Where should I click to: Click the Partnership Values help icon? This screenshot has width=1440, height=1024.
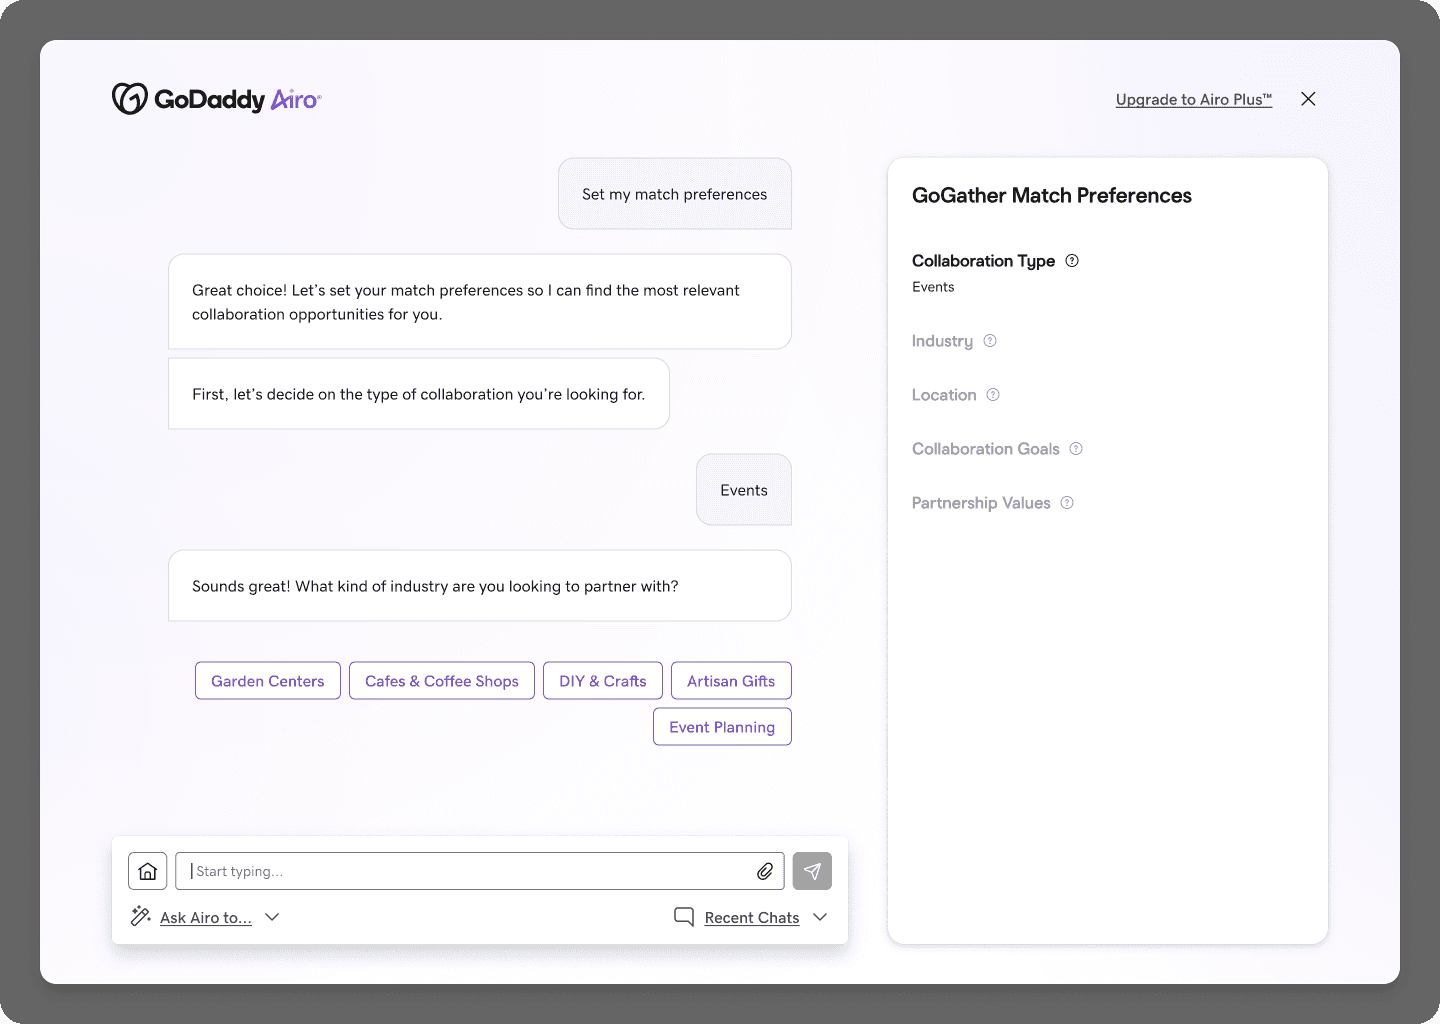pos(1067,503)
